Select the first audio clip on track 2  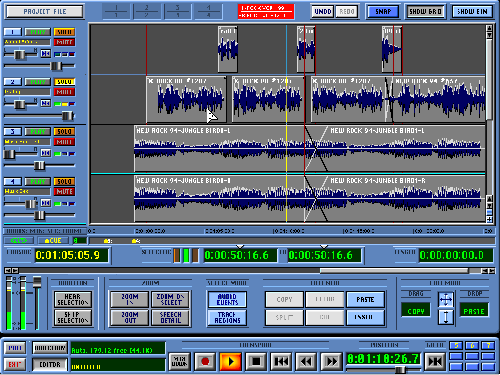click(x=186, y=100)
